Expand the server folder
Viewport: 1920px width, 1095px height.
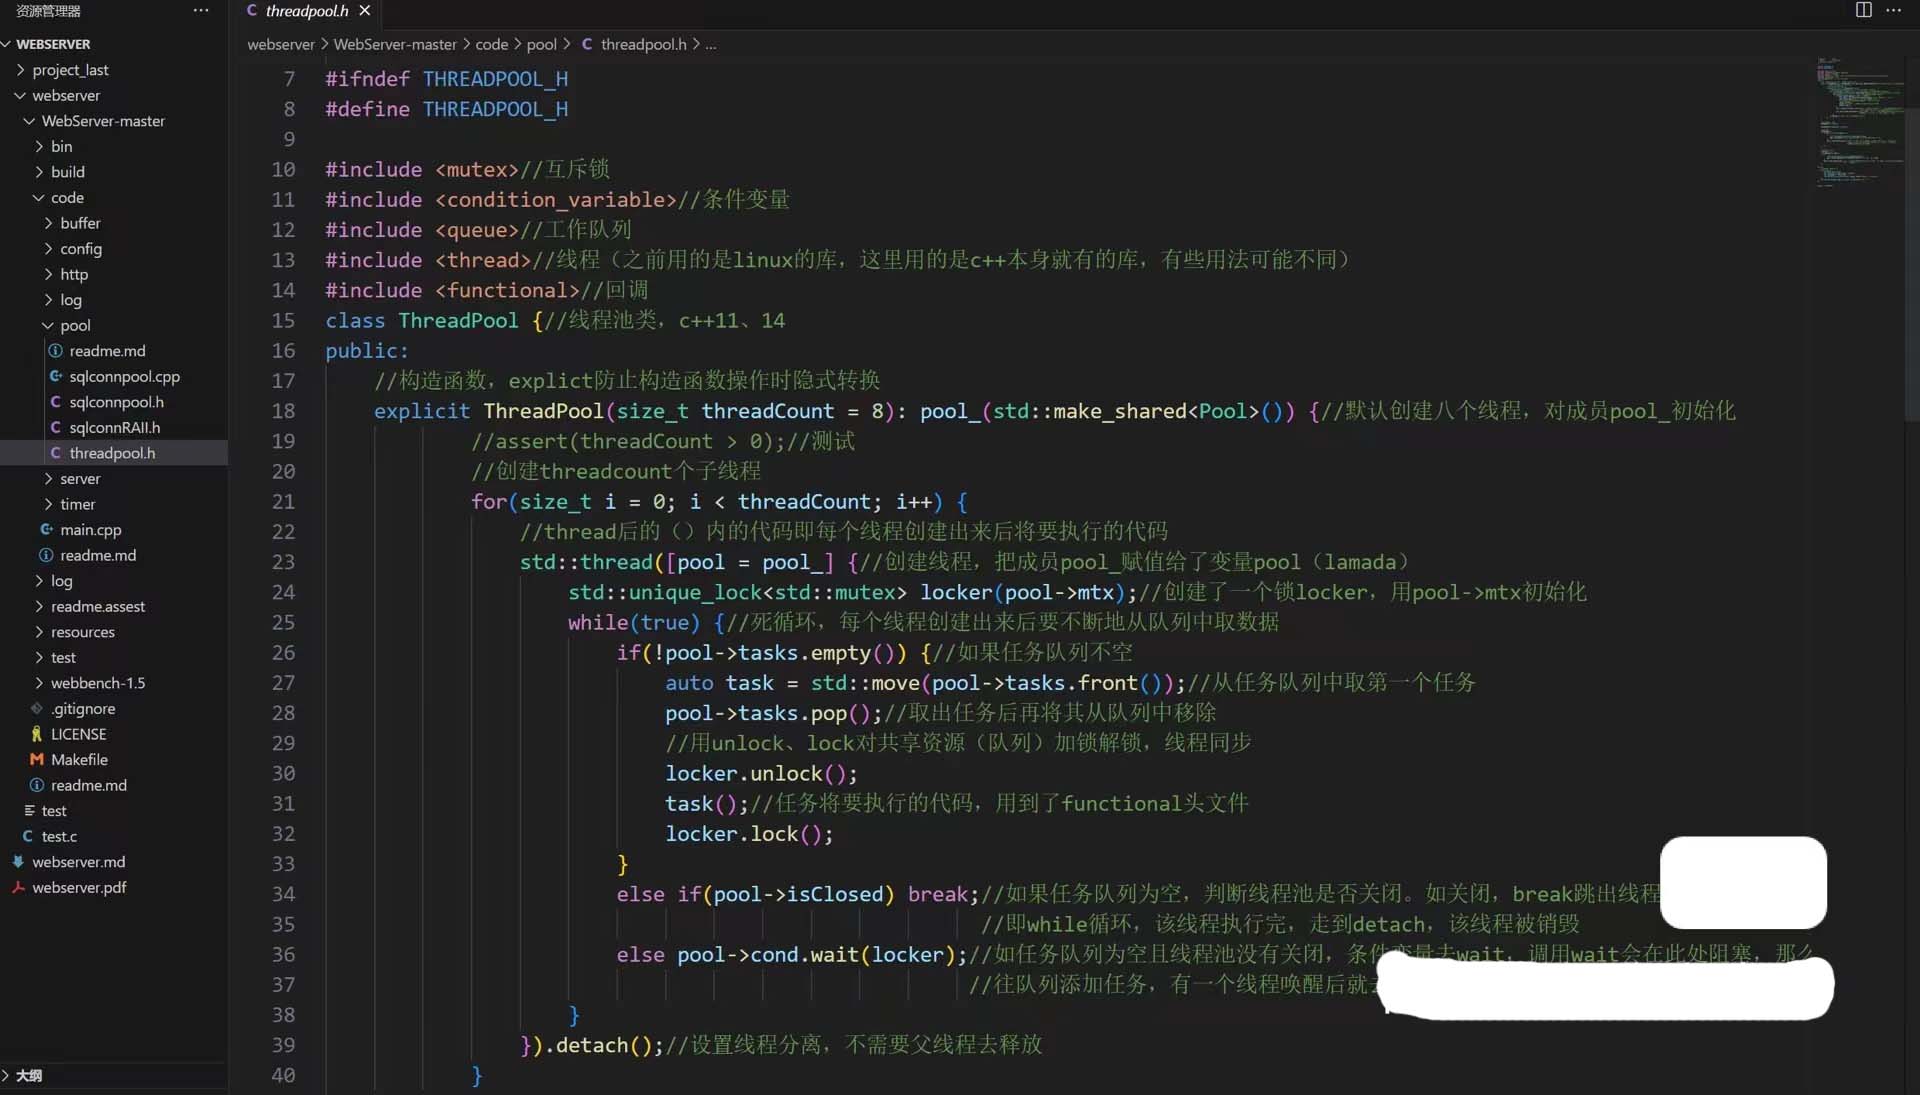tap(114, 479)
